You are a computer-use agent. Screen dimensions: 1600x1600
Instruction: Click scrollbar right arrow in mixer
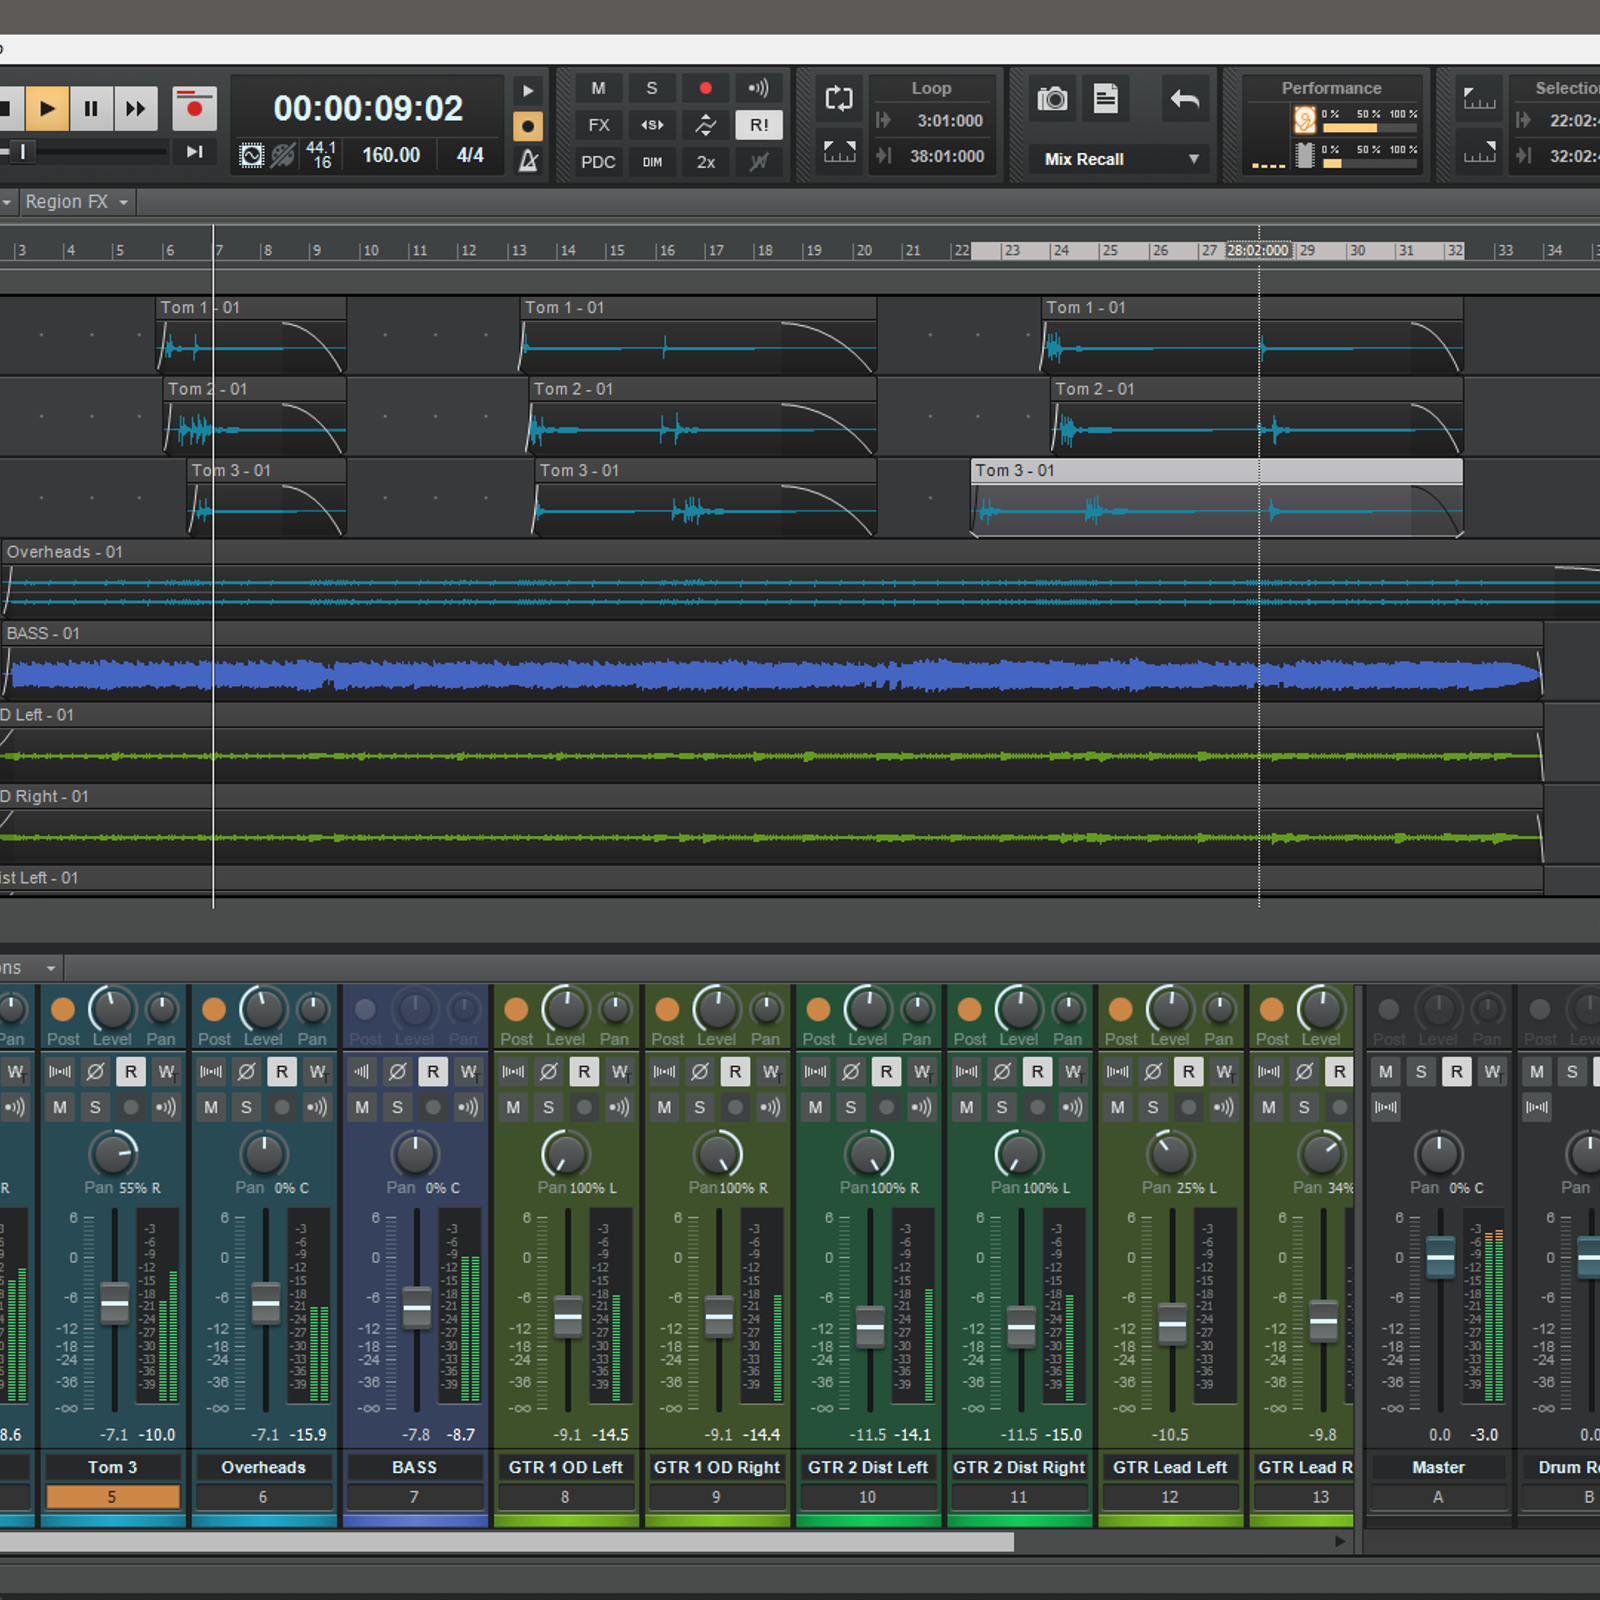click(1340, 1541)
